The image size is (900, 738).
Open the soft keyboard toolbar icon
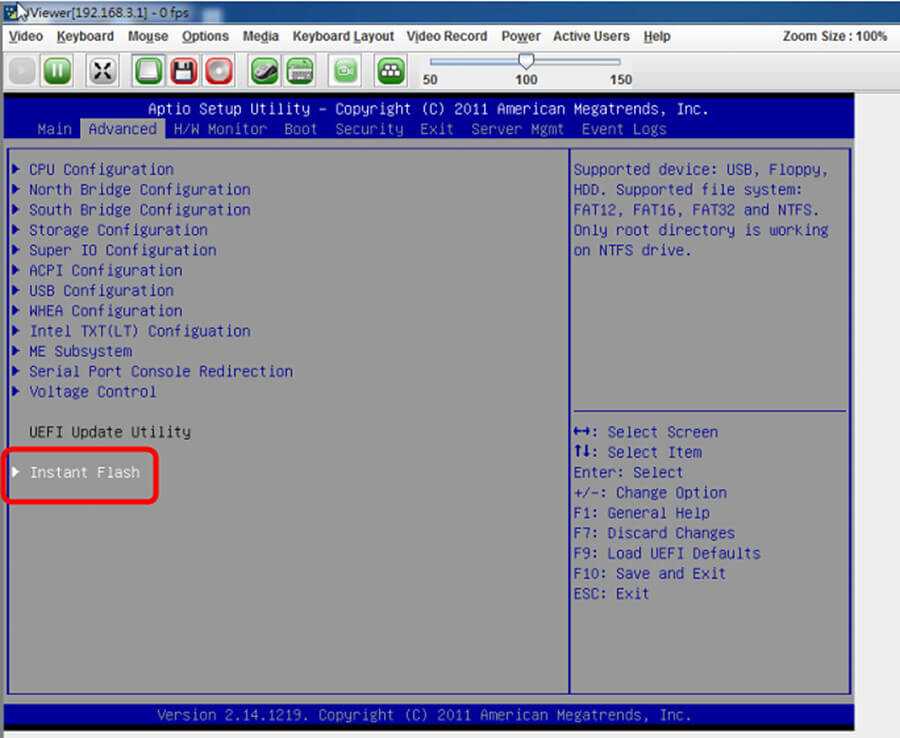click(x=299, y=71)
